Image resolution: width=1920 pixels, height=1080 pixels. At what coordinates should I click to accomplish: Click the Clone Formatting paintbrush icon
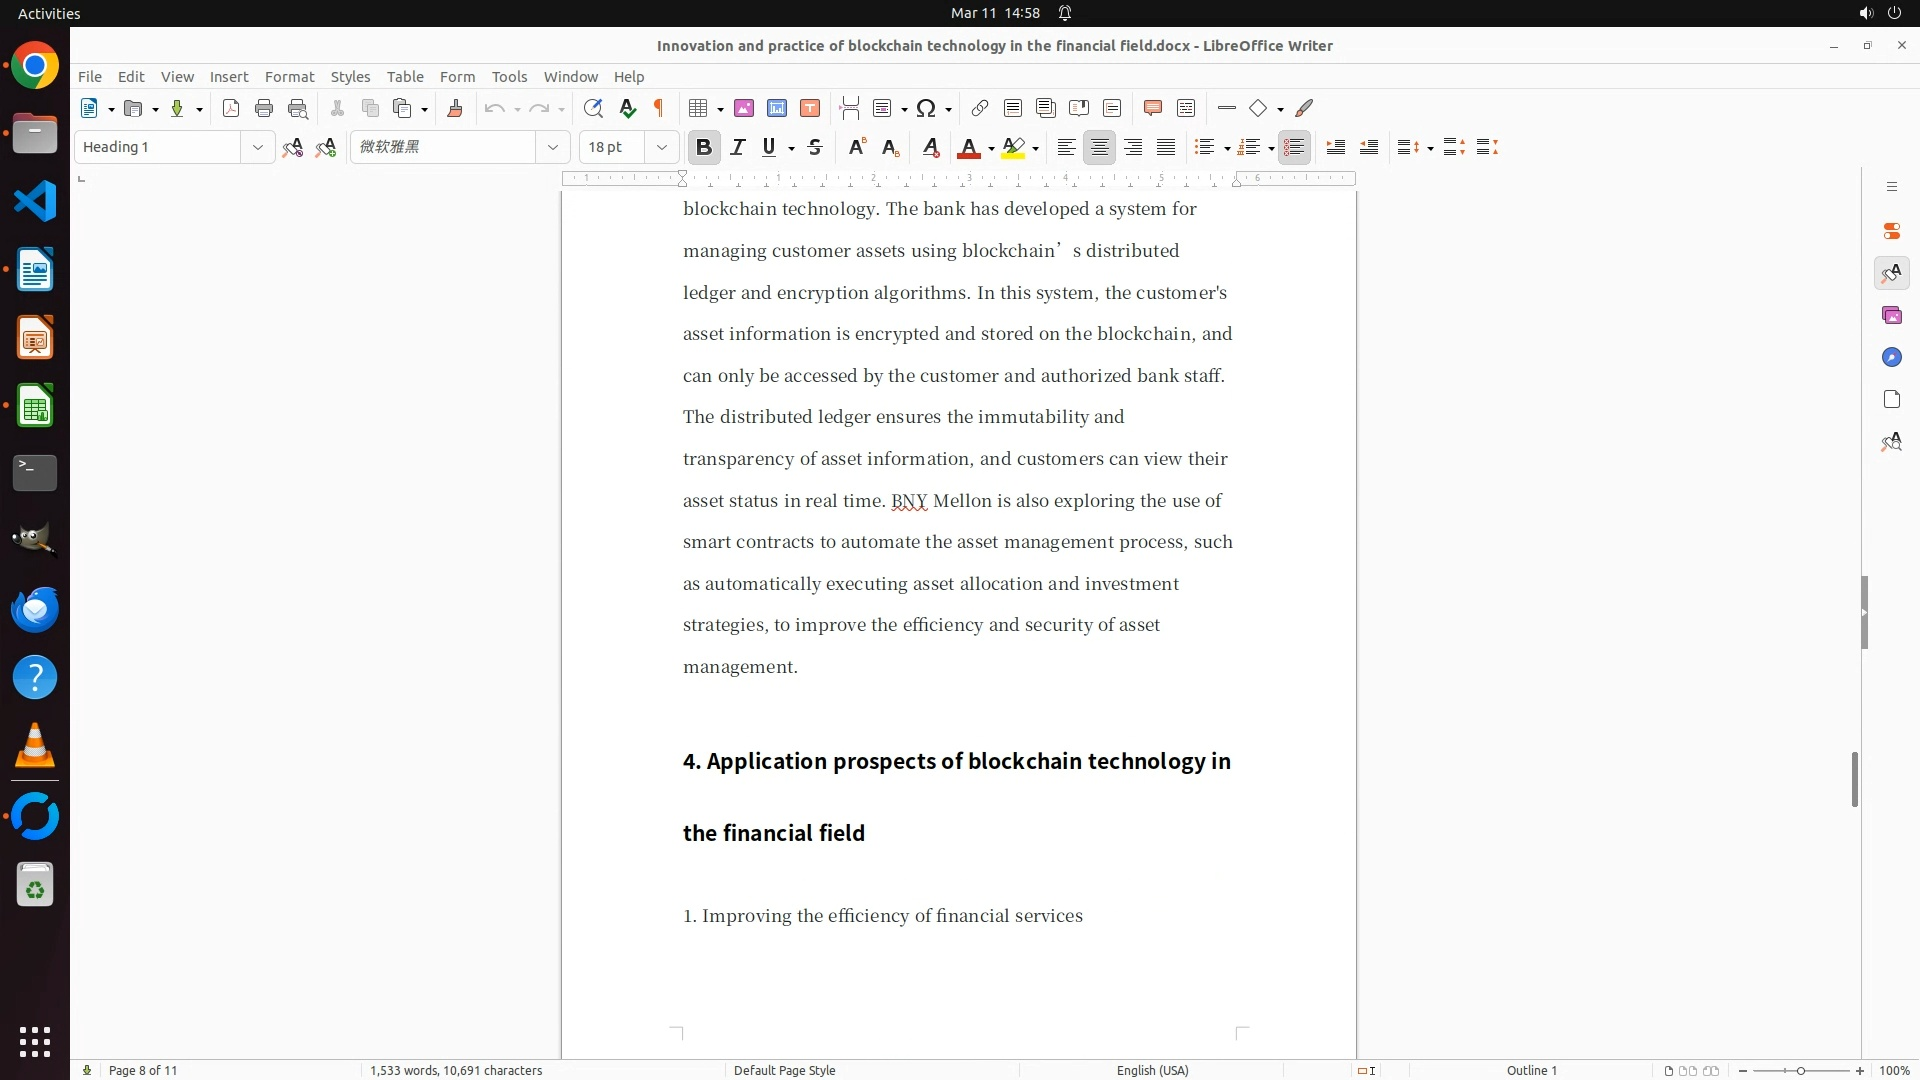[x=455, y=108]
